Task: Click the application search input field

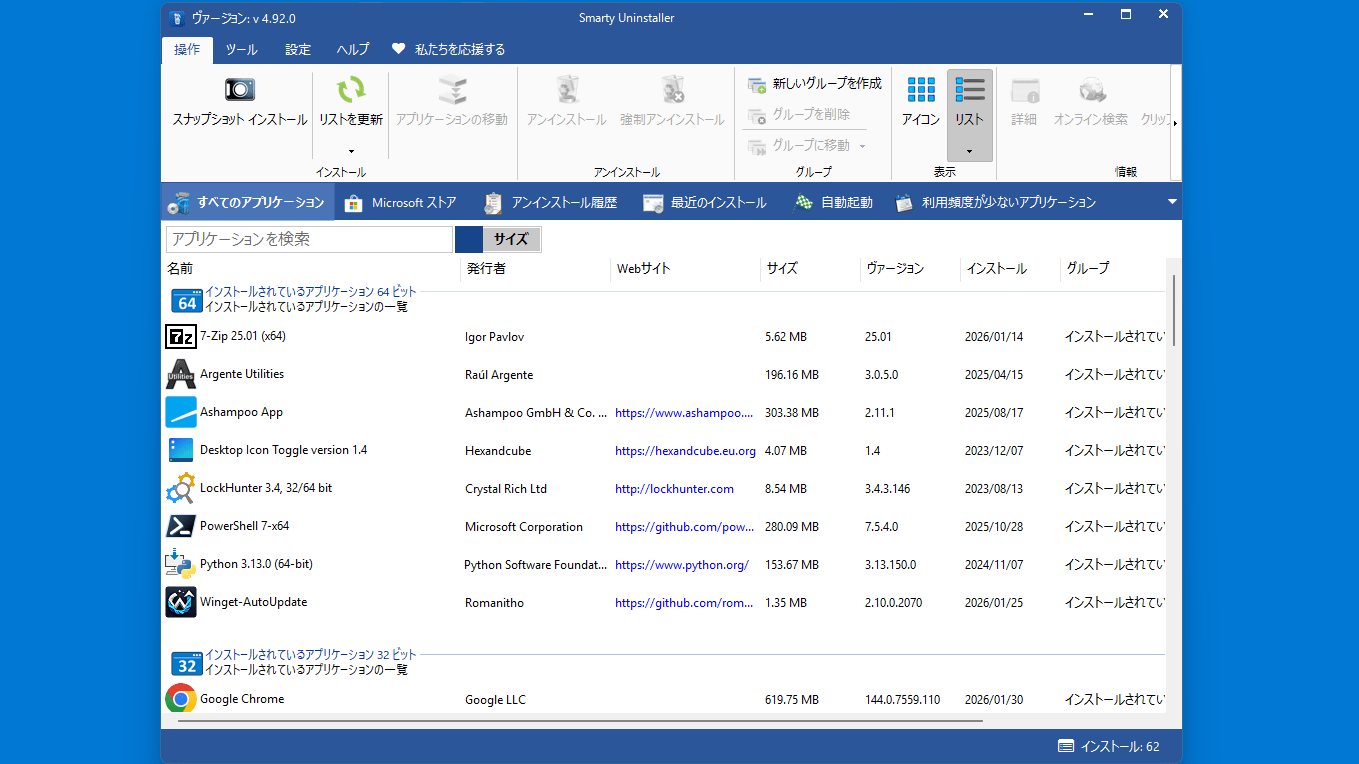Action: tap(309, 240)
